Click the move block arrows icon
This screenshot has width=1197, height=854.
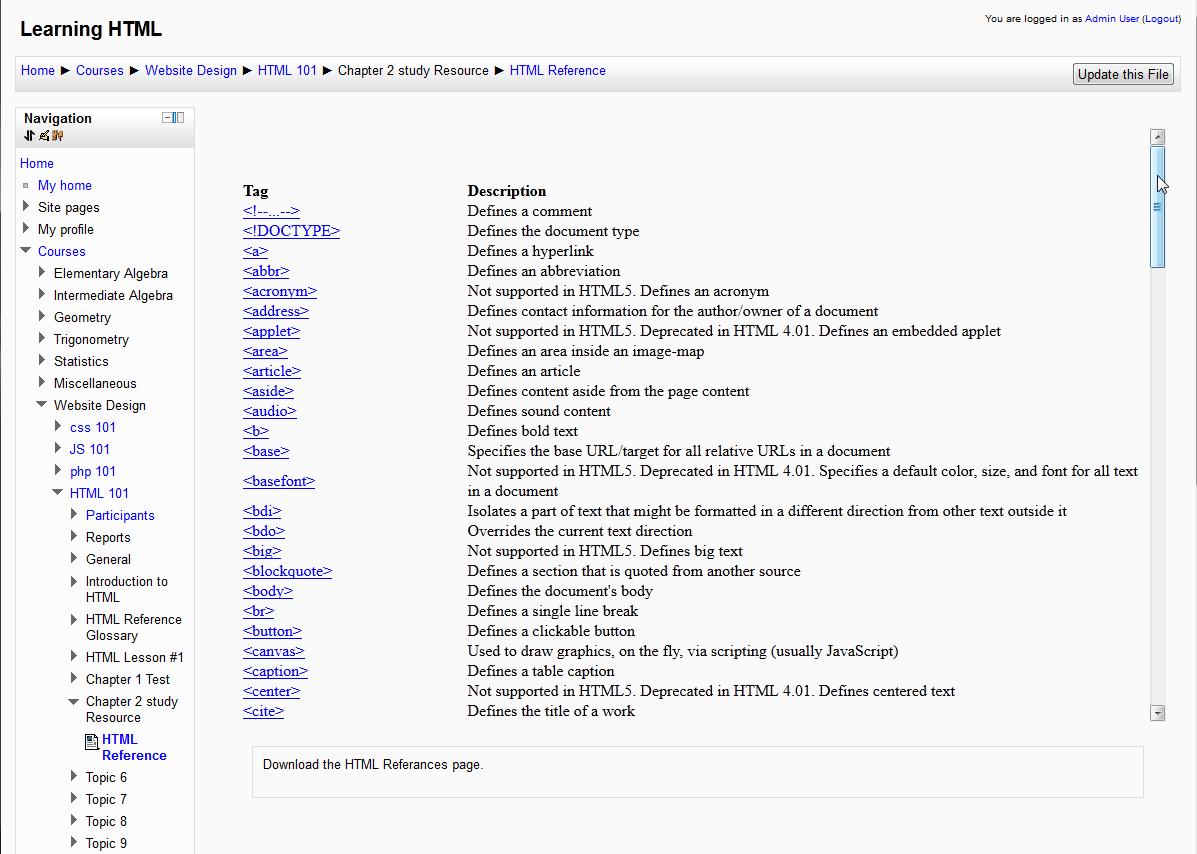29,136
